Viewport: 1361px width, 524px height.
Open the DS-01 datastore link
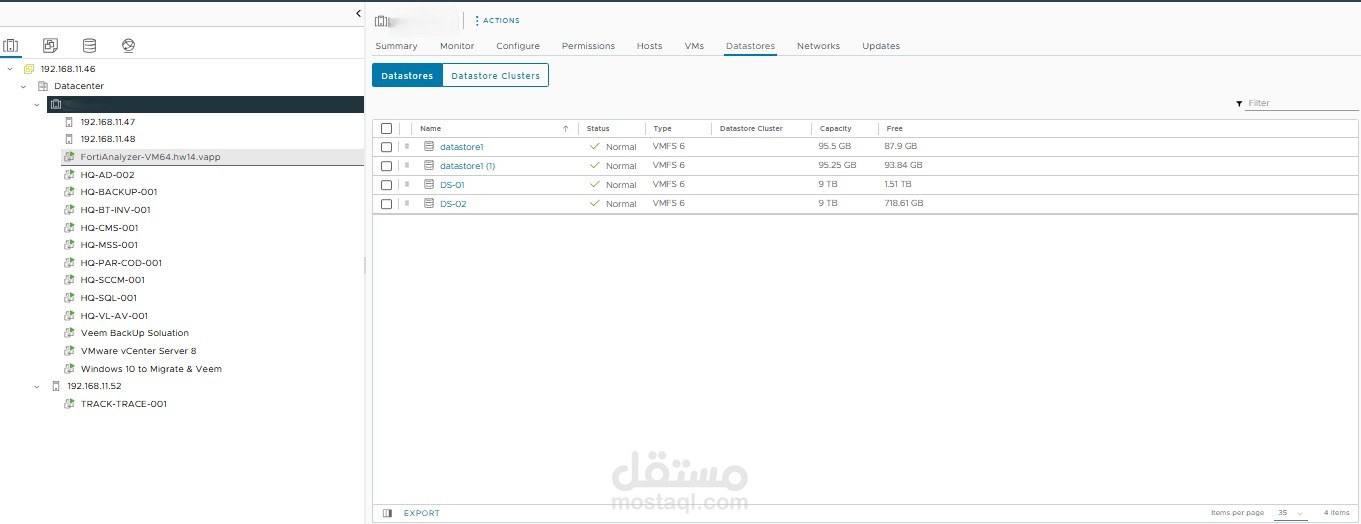452,185
